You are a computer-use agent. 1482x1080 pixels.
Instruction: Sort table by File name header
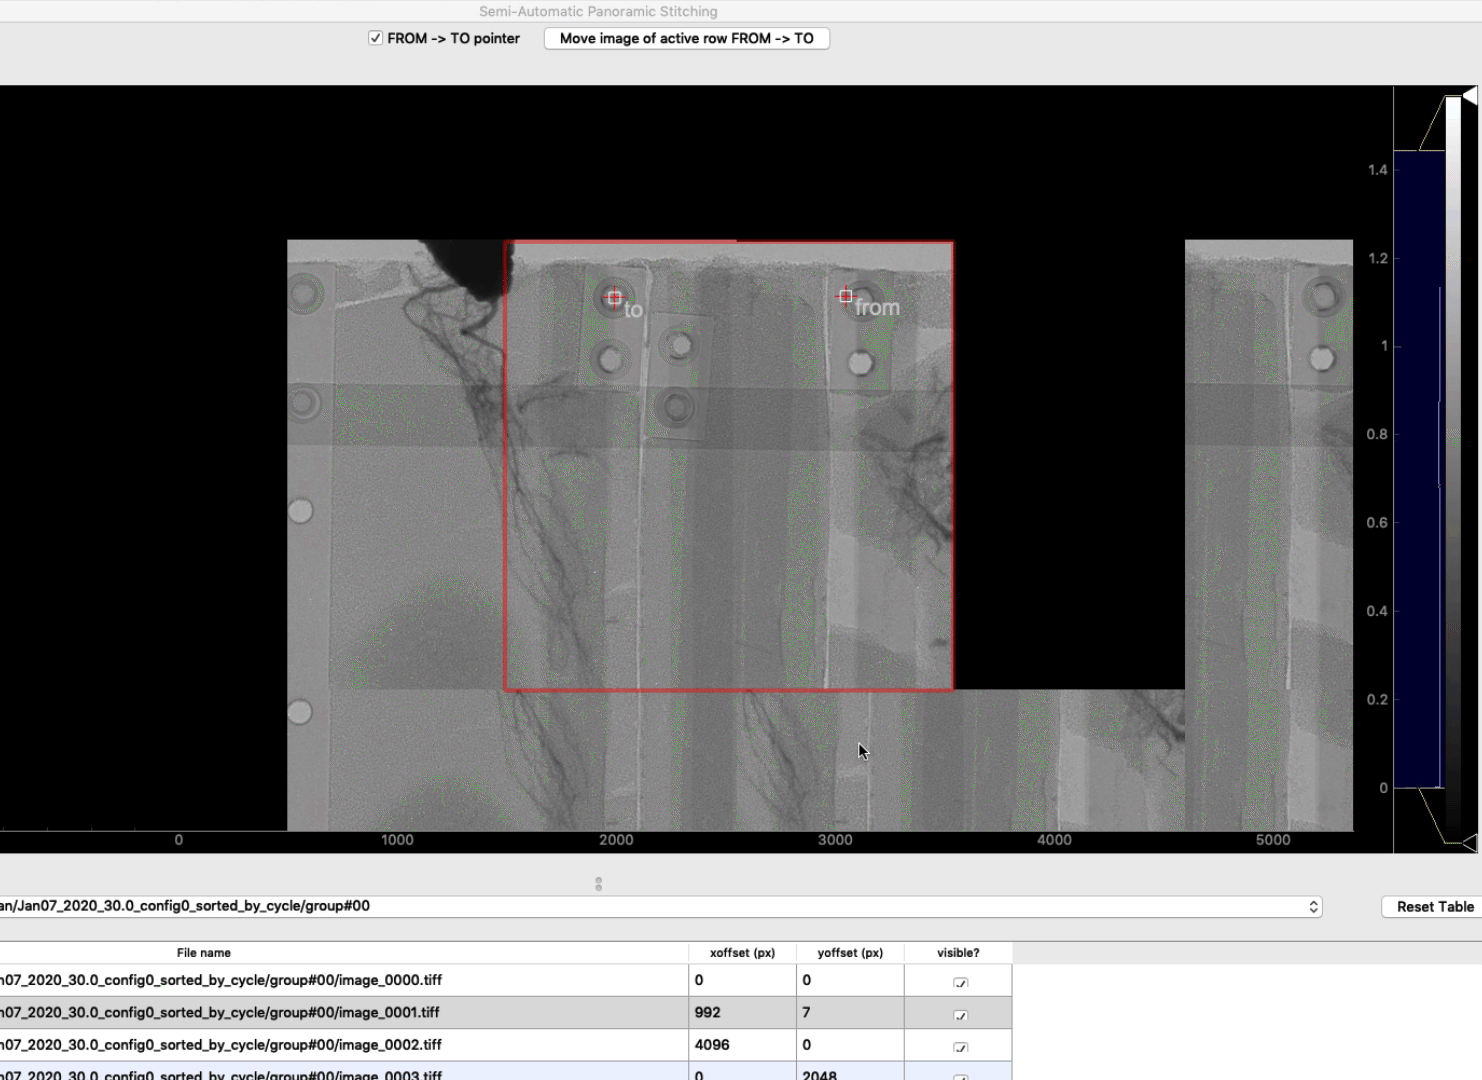(x=204, y=953)
